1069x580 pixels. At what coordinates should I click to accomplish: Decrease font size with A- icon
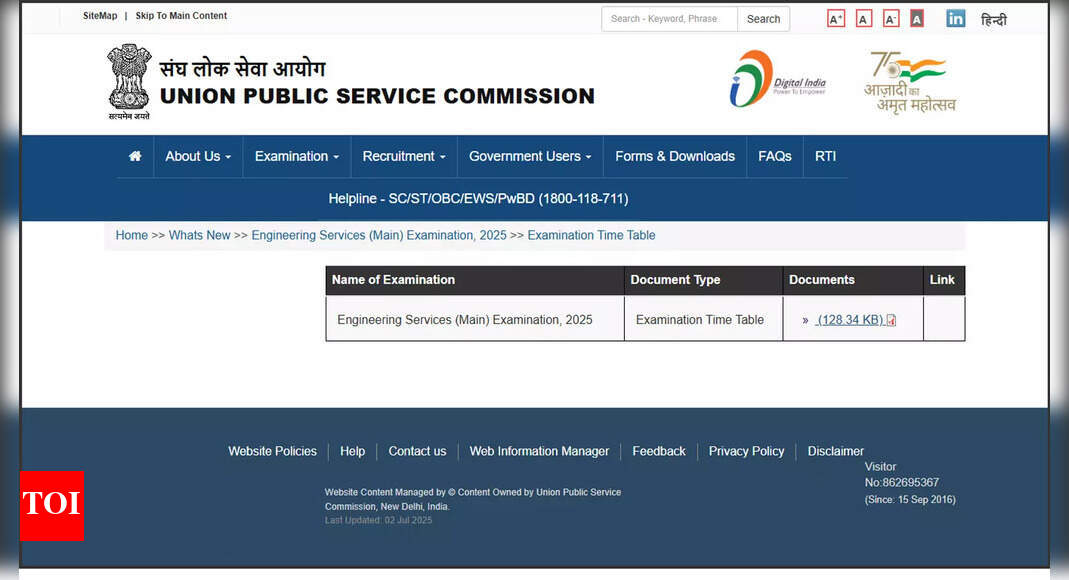click(890, 19)
